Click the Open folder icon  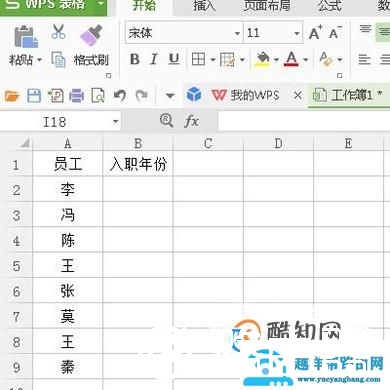[x=12, y=96]
